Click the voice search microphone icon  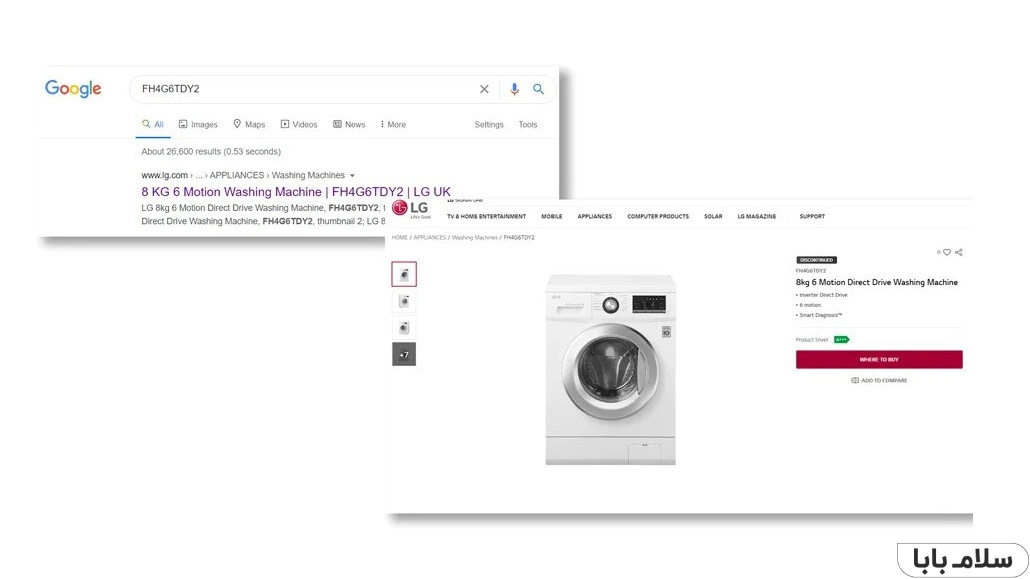click(x=514, y=89)
